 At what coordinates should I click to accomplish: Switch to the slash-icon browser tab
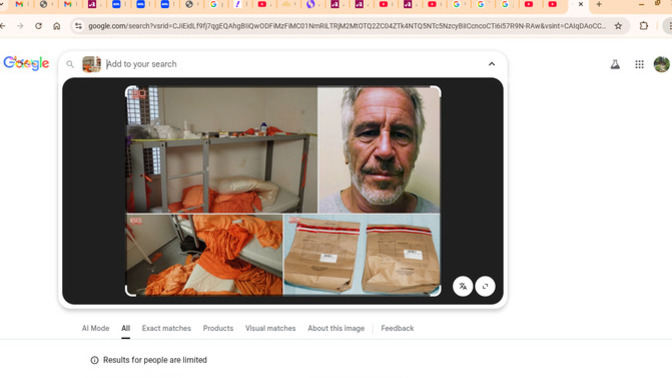[238, 4]
